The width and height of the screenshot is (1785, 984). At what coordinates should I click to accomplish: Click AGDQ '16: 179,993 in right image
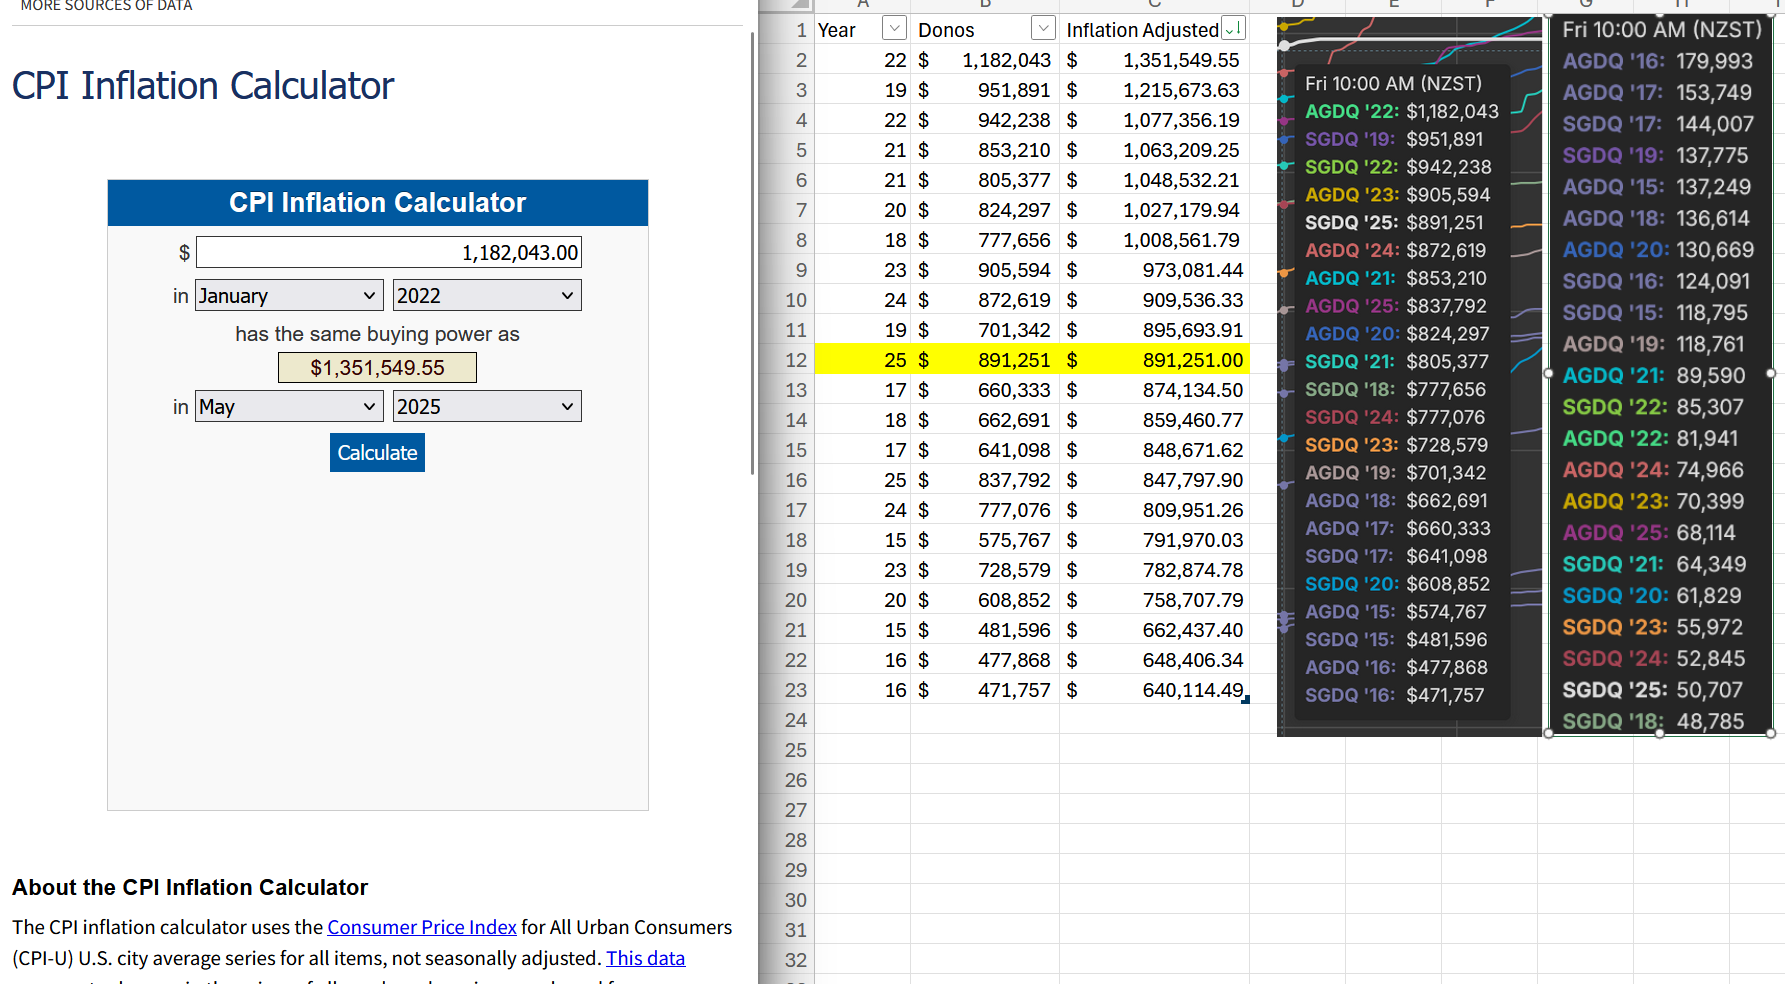click(1657, 61)
